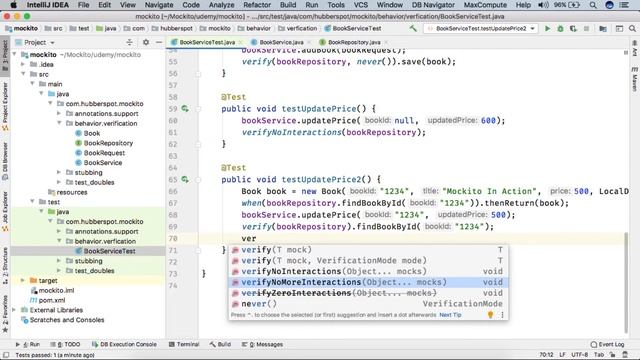Image resolution: width=640 pixels, height=360 pixels.
Task: Select mockito.iml file
Action: click(56, 290)
